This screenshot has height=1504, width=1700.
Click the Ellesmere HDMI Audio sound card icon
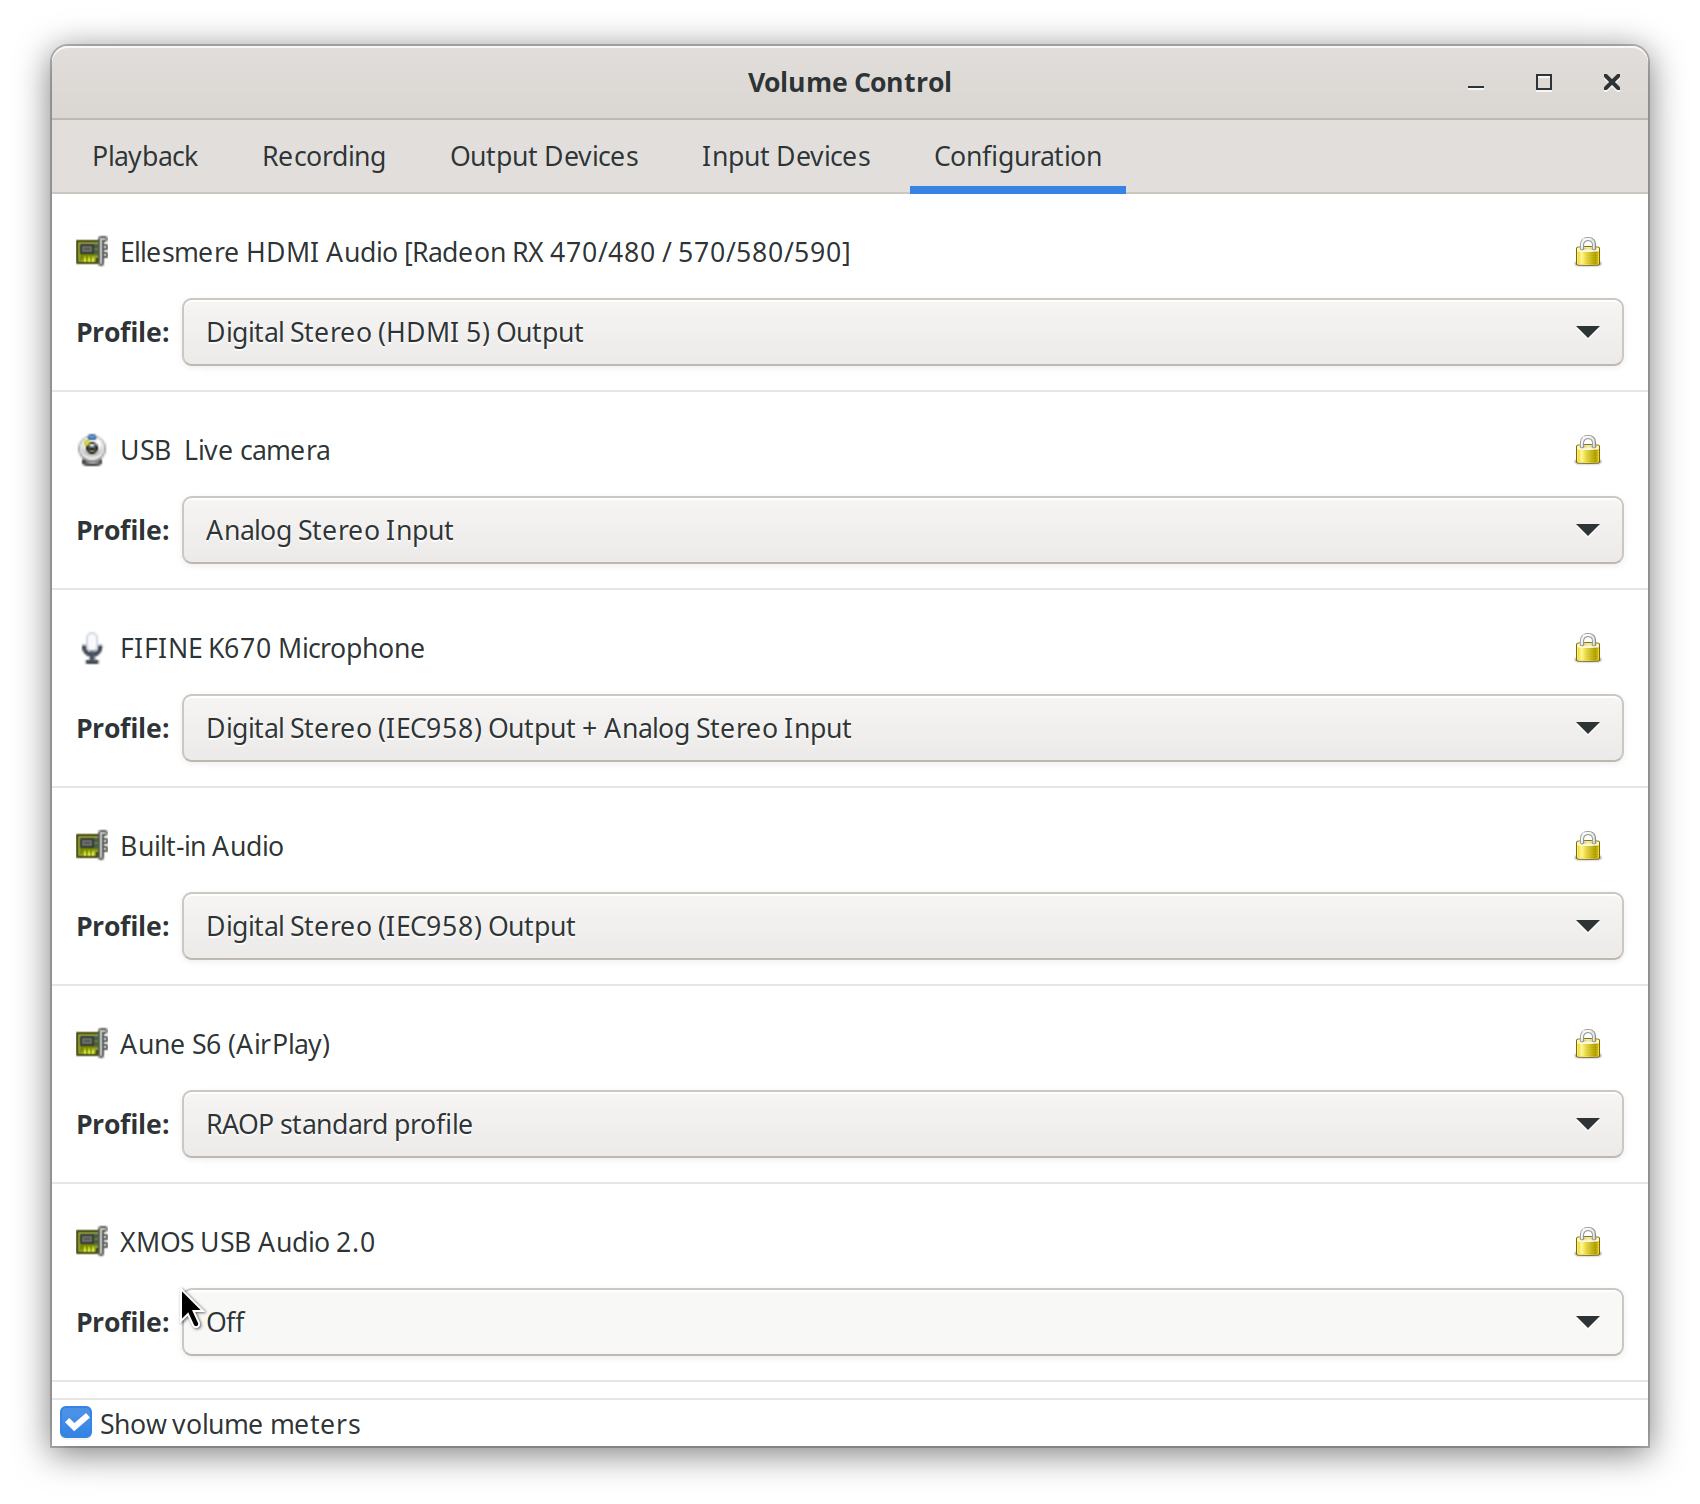(x=92, y=251)
